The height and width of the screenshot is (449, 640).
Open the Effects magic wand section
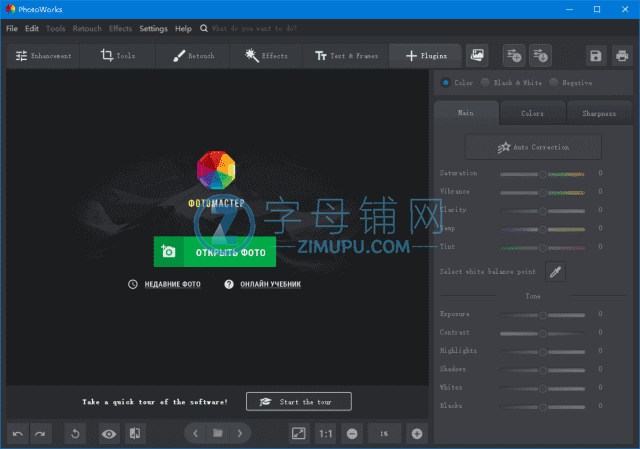[x=266, y=56]
